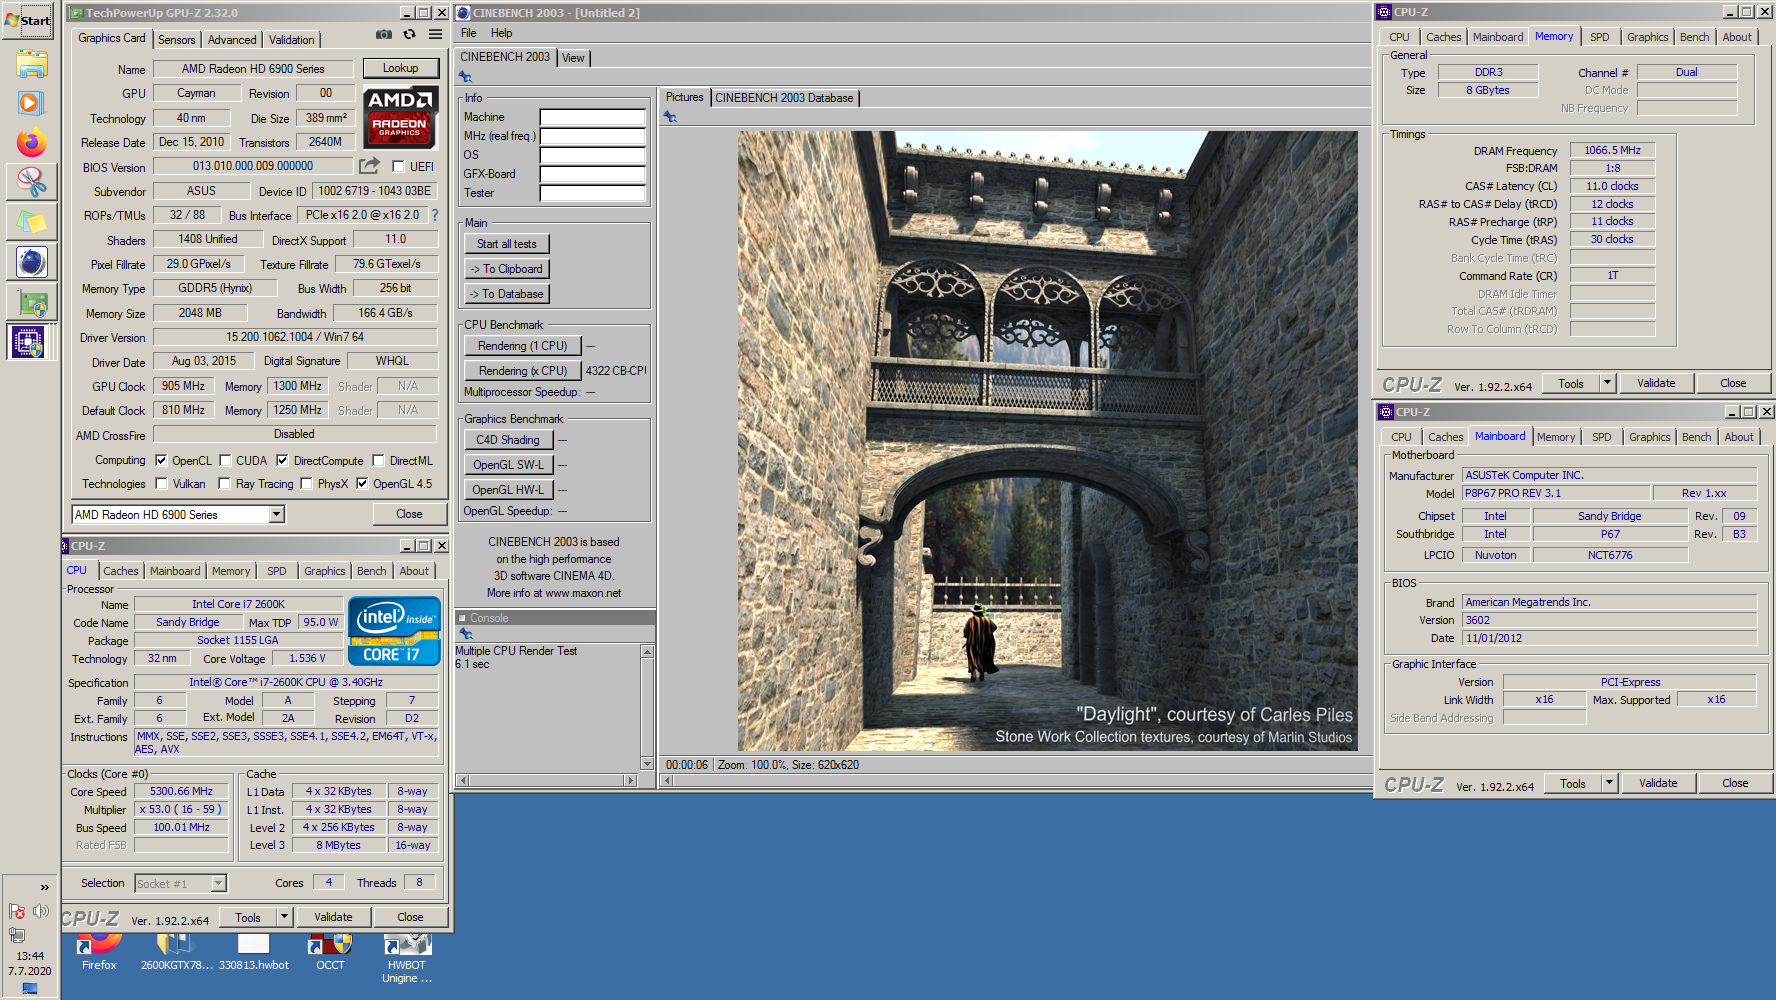
Task: Open the AMD Radeon HD 6900 Series dropdown
Action: (x=277, y=514)
